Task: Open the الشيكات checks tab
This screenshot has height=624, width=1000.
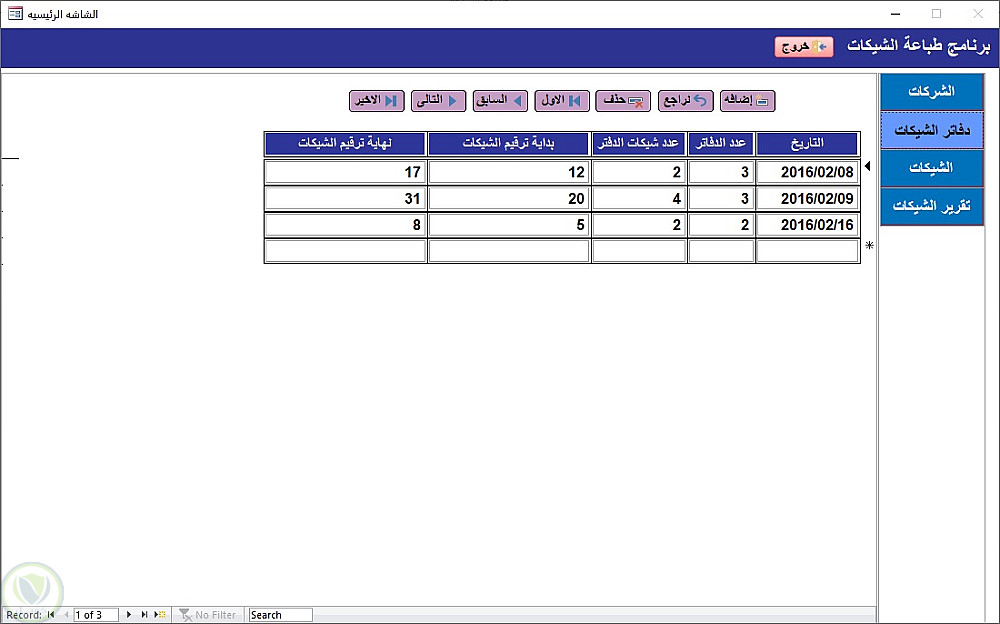Action: click(x=932, y=168)
